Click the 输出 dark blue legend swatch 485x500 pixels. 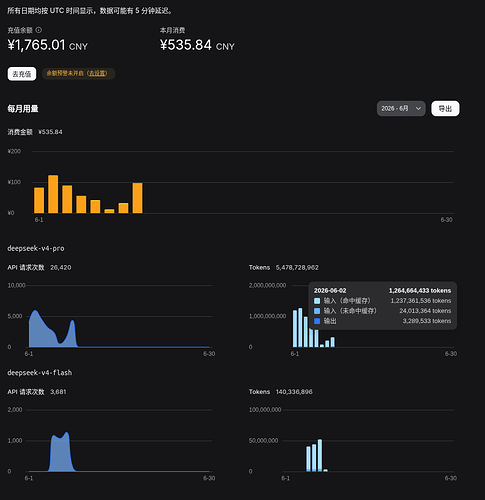[x=317, y=321]
